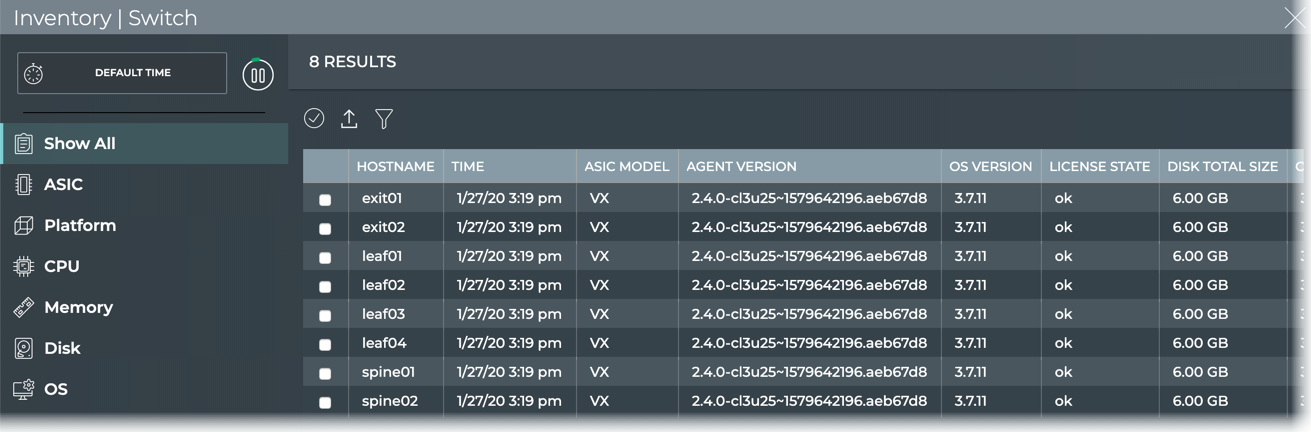This screenshot has height=432, width=1311.
Task: Sort by OS Version column header
Action: (x=992, y=167)
